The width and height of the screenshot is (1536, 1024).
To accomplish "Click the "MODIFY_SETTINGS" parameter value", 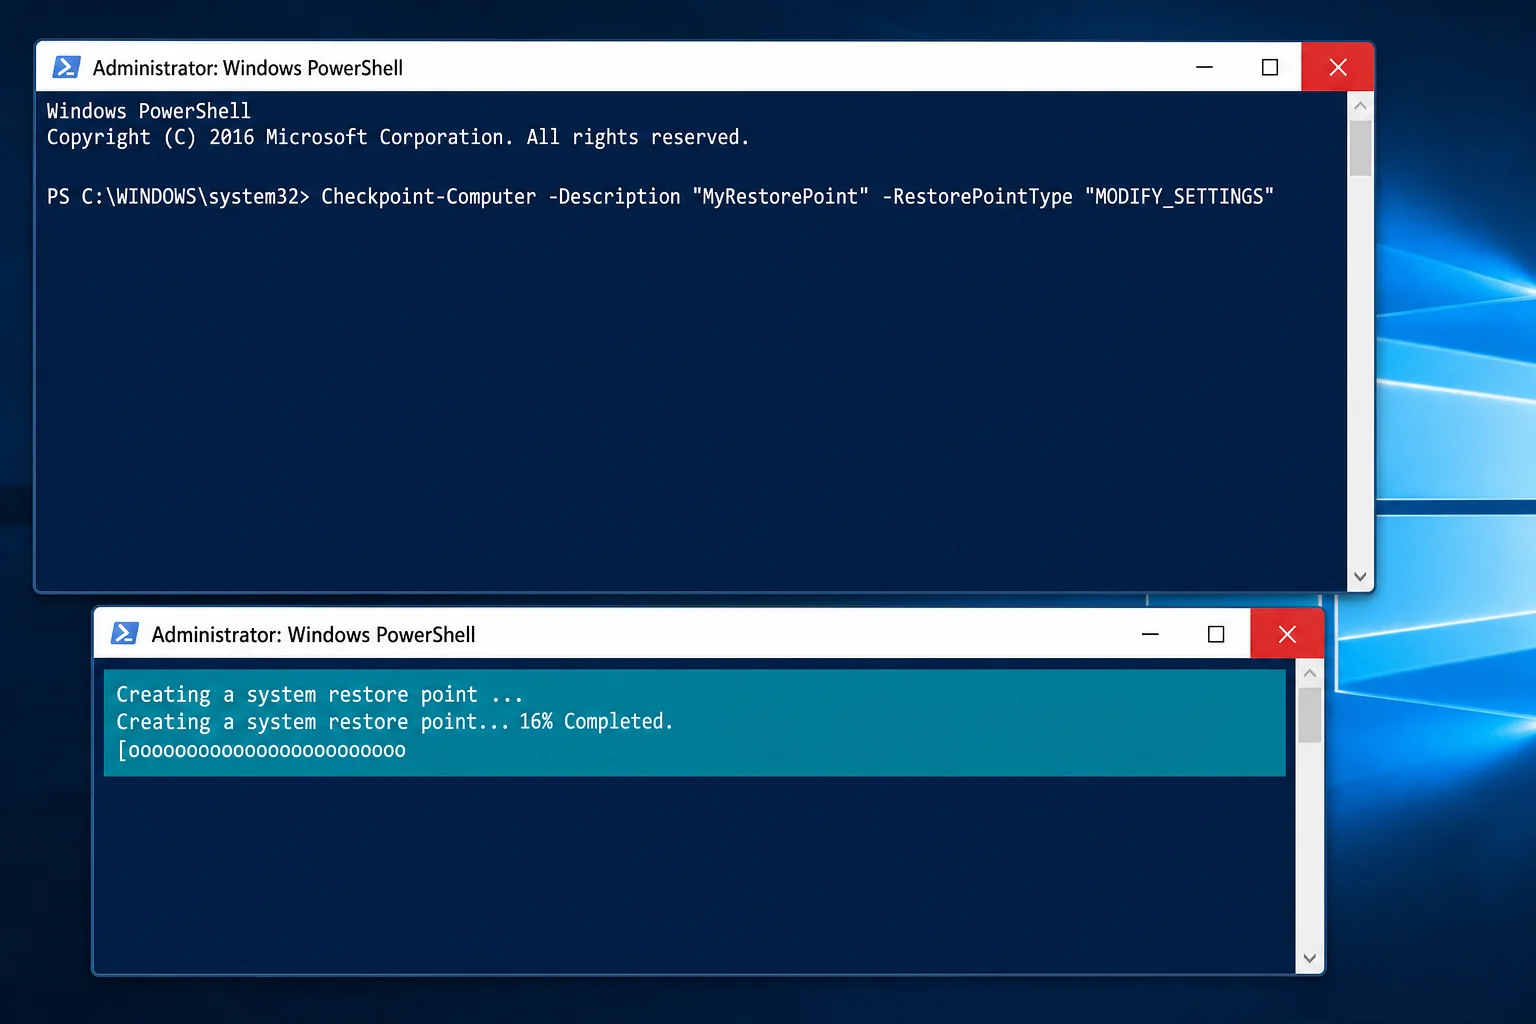I will [x=1179, y=197].
